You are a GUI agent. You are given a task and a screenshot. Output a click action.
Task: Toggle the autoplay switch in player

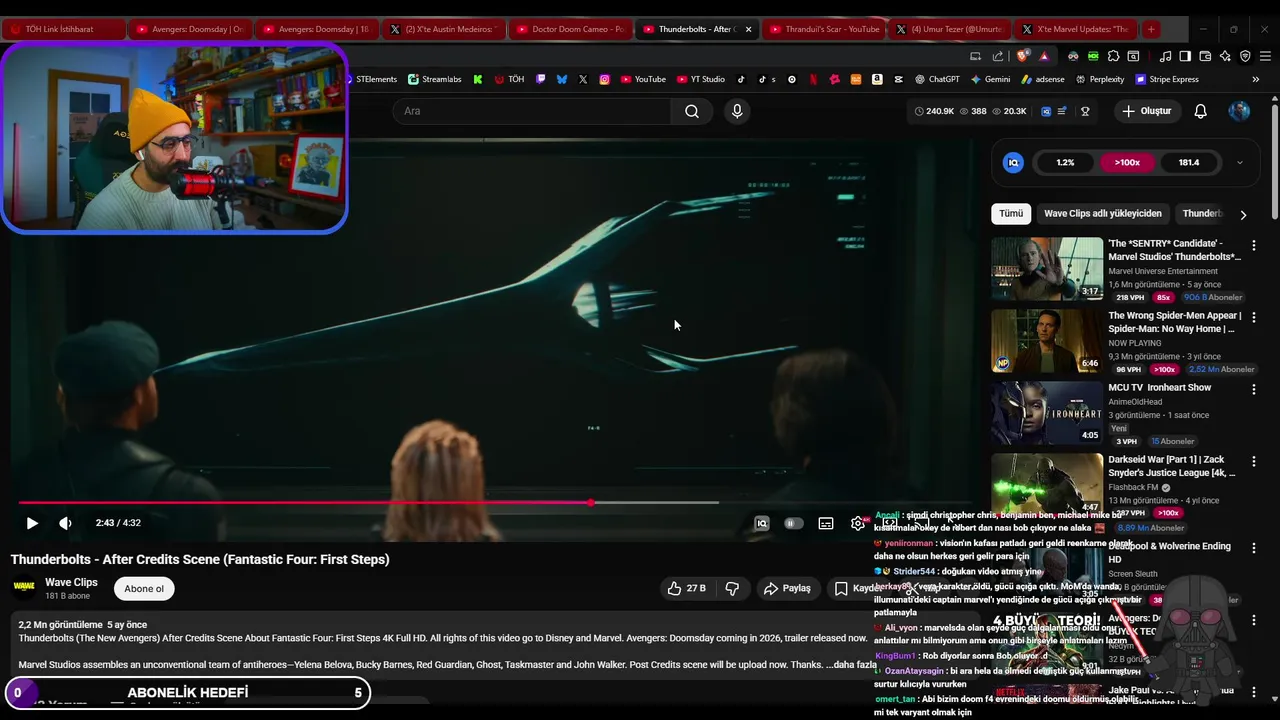click(793, 523)
